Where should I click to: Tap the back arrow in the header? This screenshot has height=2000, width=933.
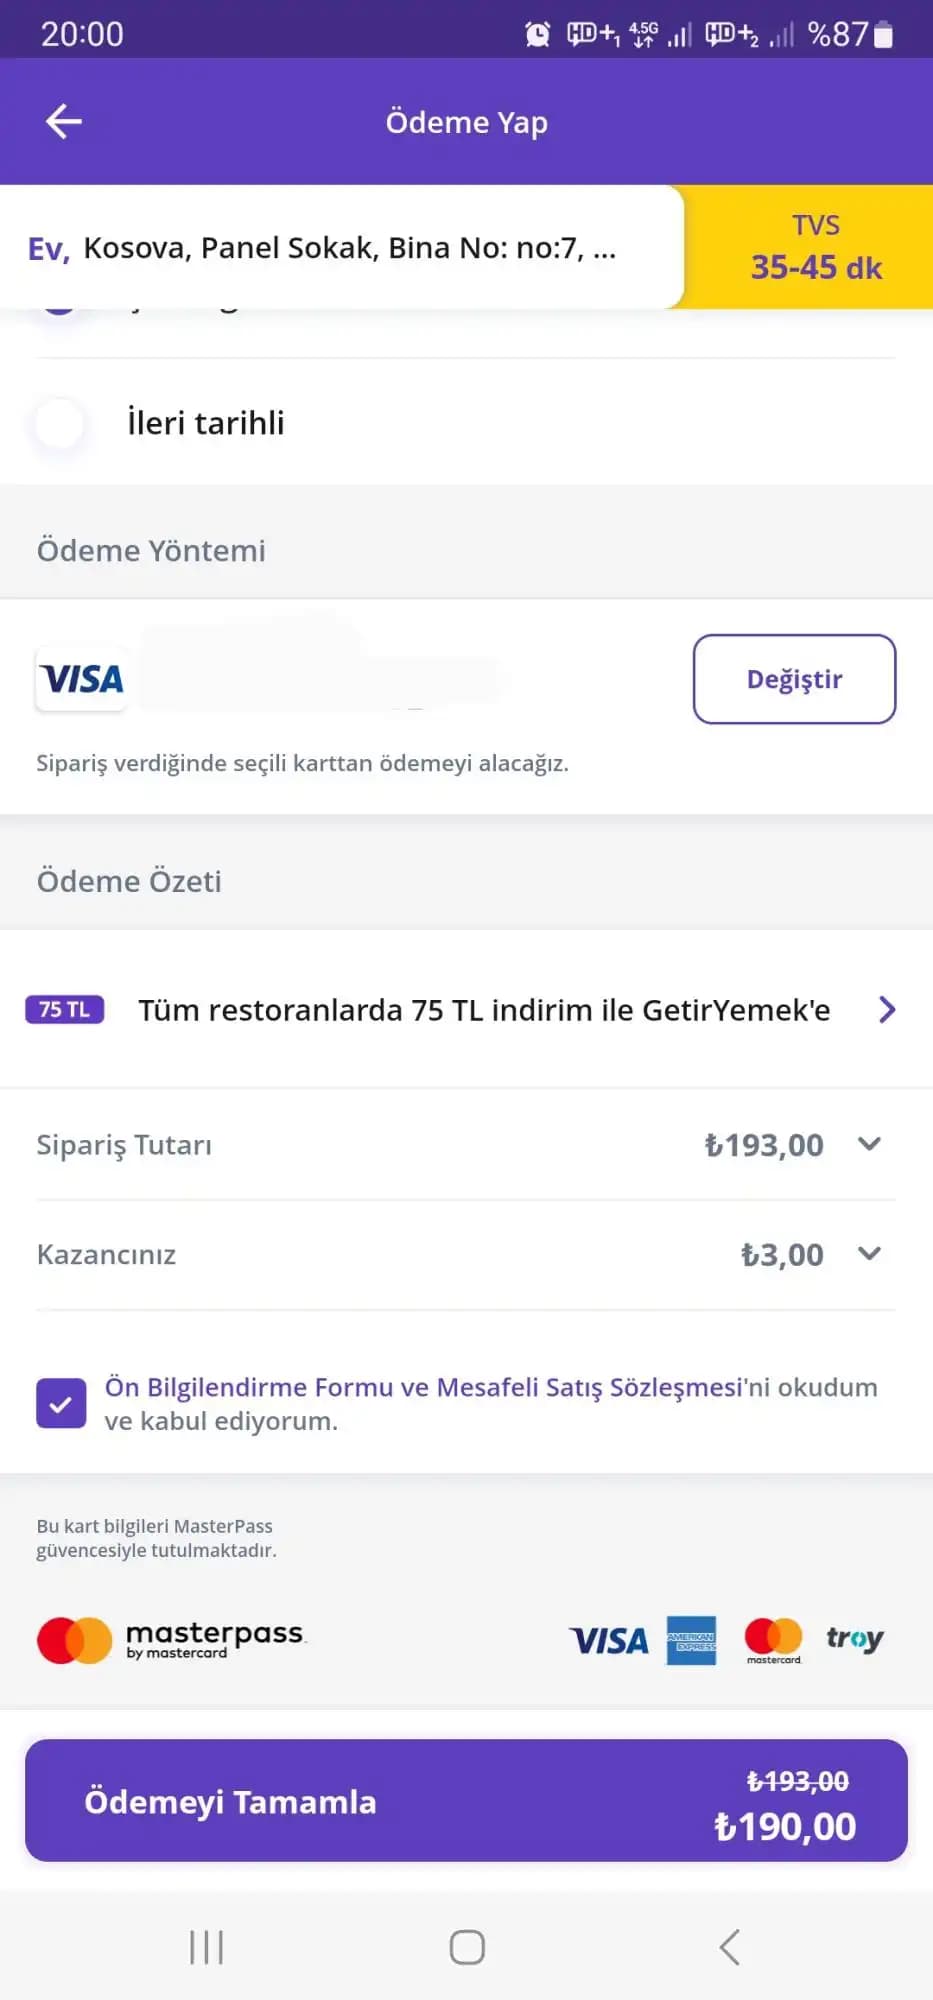pyautogui.click(x=64, y=122)
